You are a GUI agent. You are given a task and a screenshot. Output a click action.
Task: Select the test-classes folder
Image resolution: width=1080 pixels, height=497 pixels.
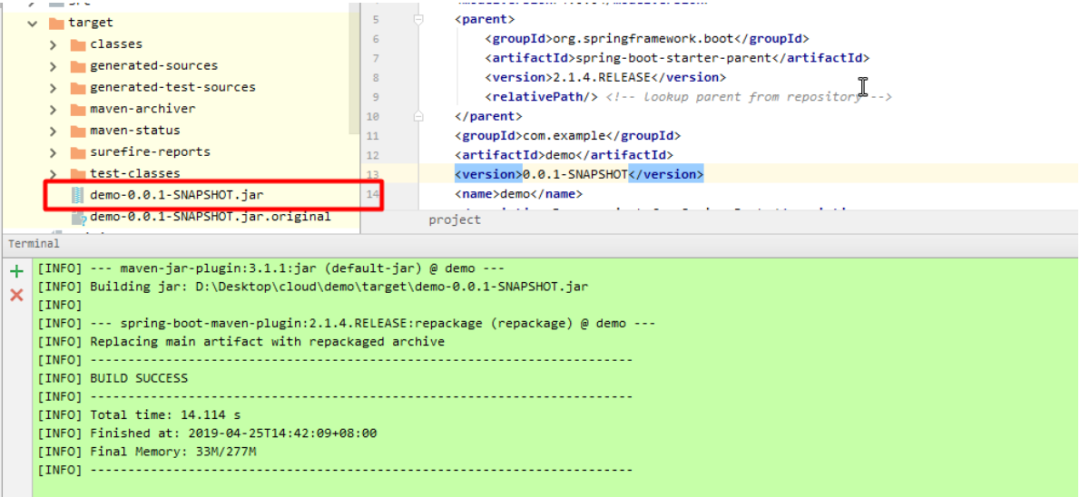pos(135,173)
